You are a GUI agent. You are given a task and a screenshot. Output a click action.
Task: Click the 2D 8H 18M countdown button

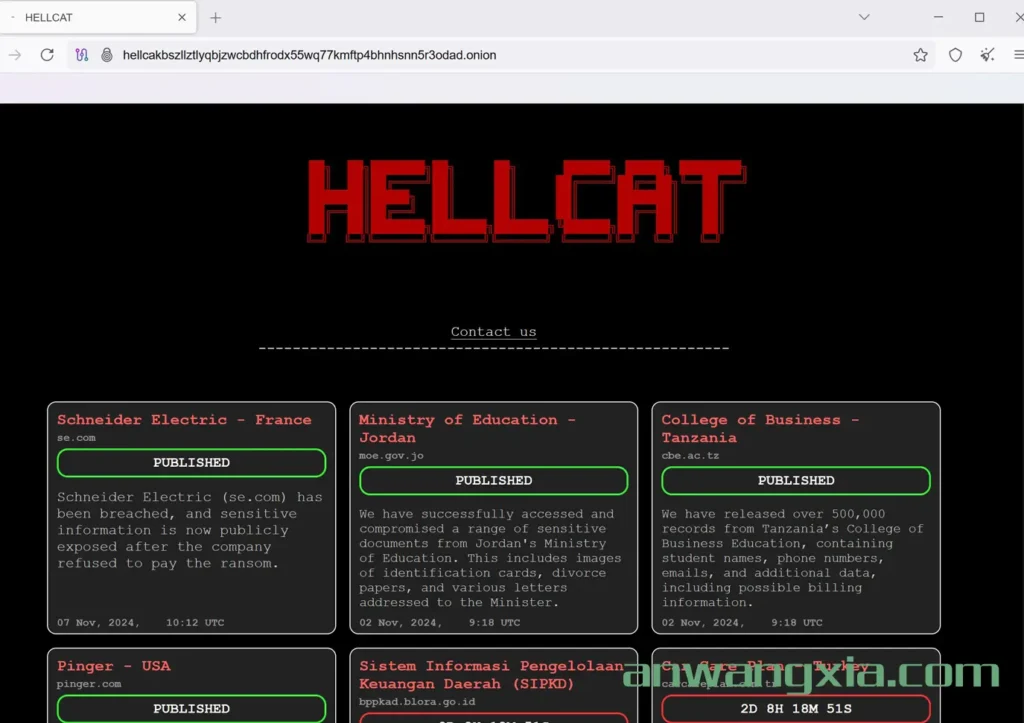[x=795, y=709]
